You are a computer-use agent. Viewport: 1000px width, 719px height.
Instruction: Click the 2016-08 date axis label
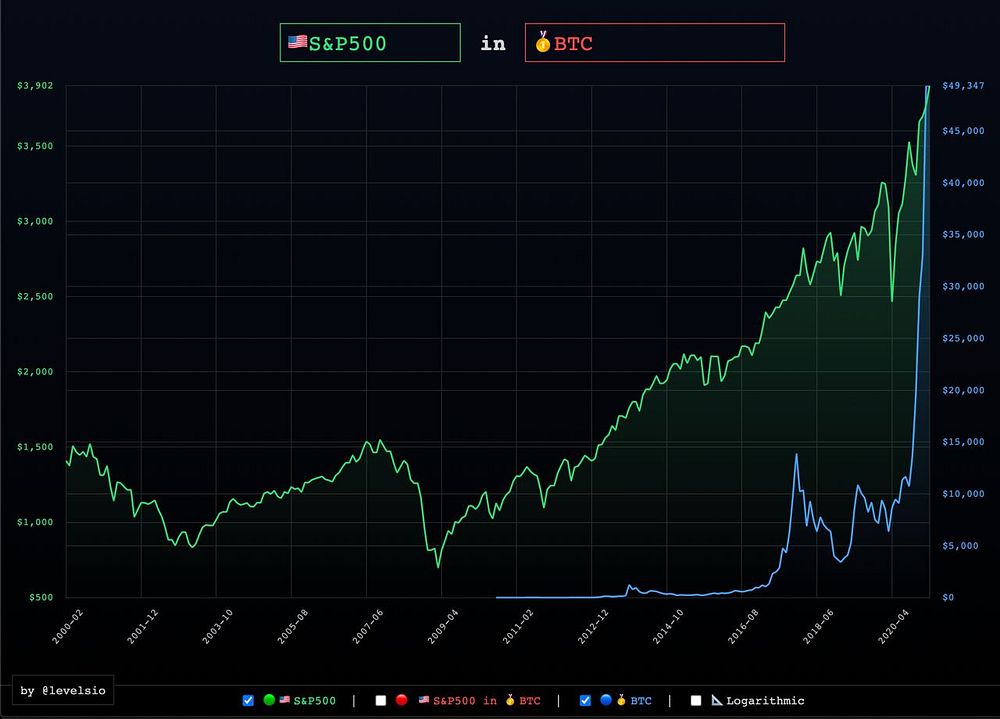click(743, 626)
